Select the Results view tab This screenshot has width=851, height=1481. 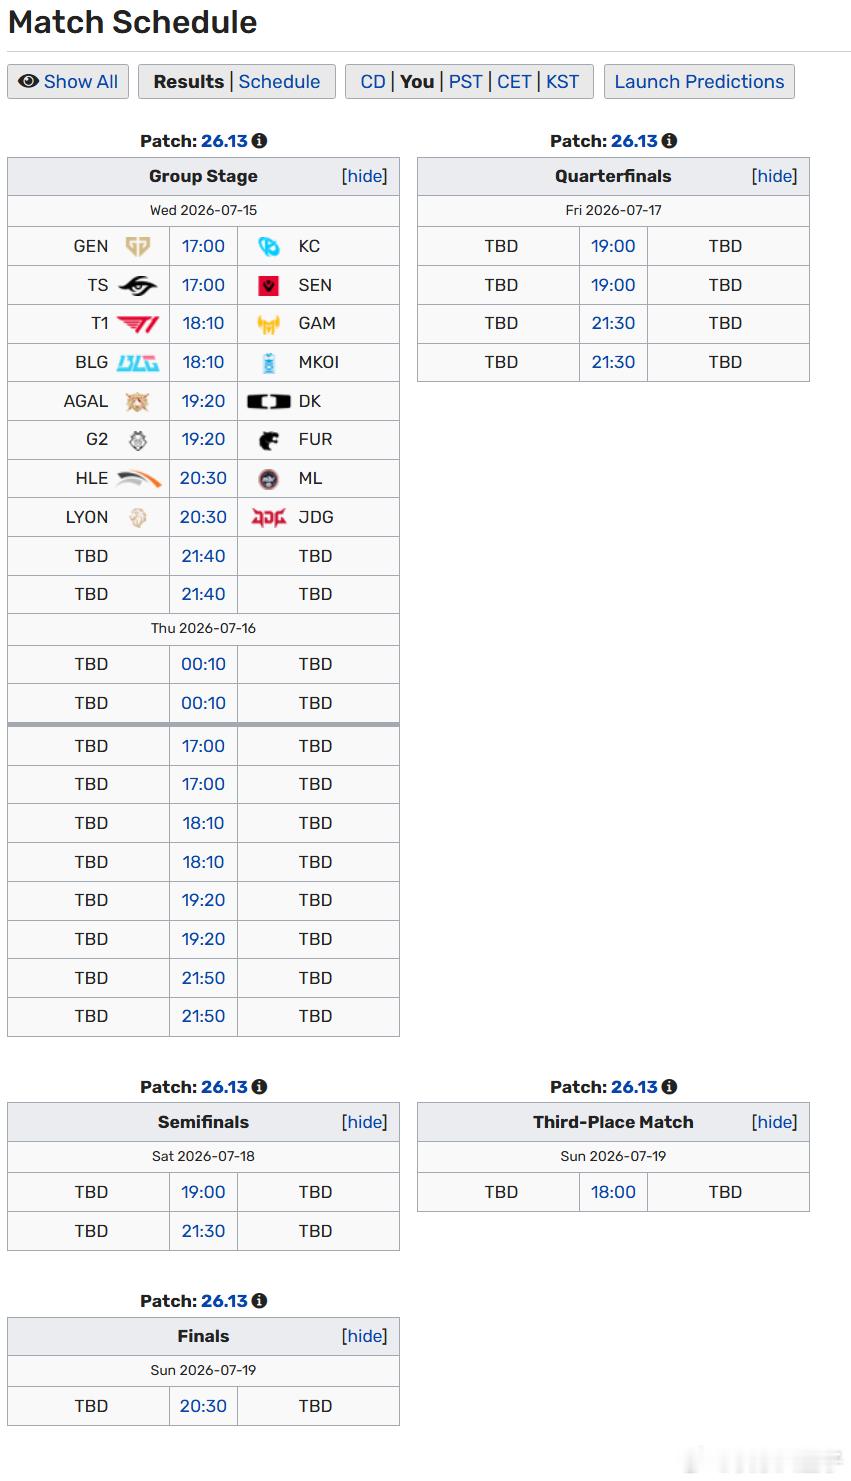[189, 82]
